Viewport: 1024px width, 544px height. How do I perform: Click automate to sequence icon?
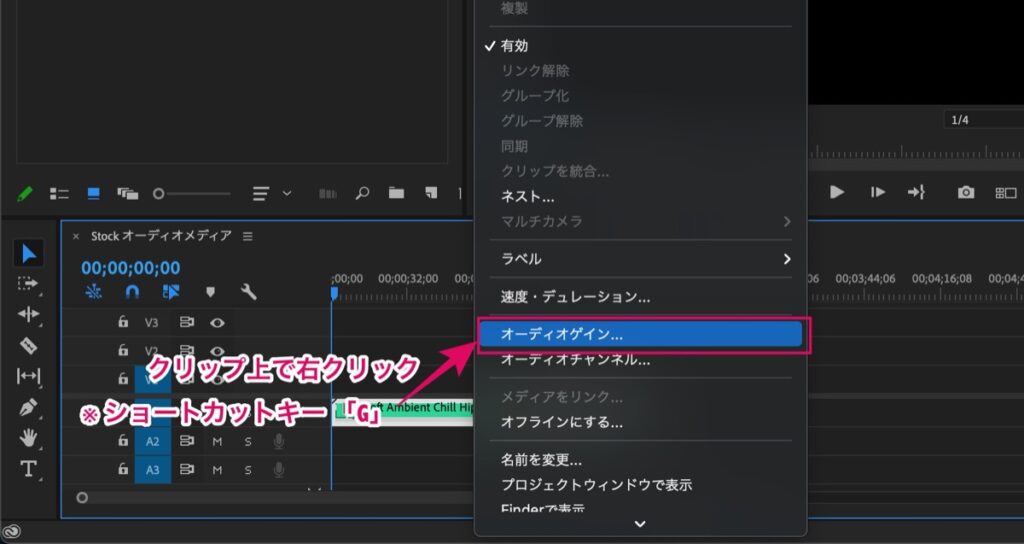point(327,194)
